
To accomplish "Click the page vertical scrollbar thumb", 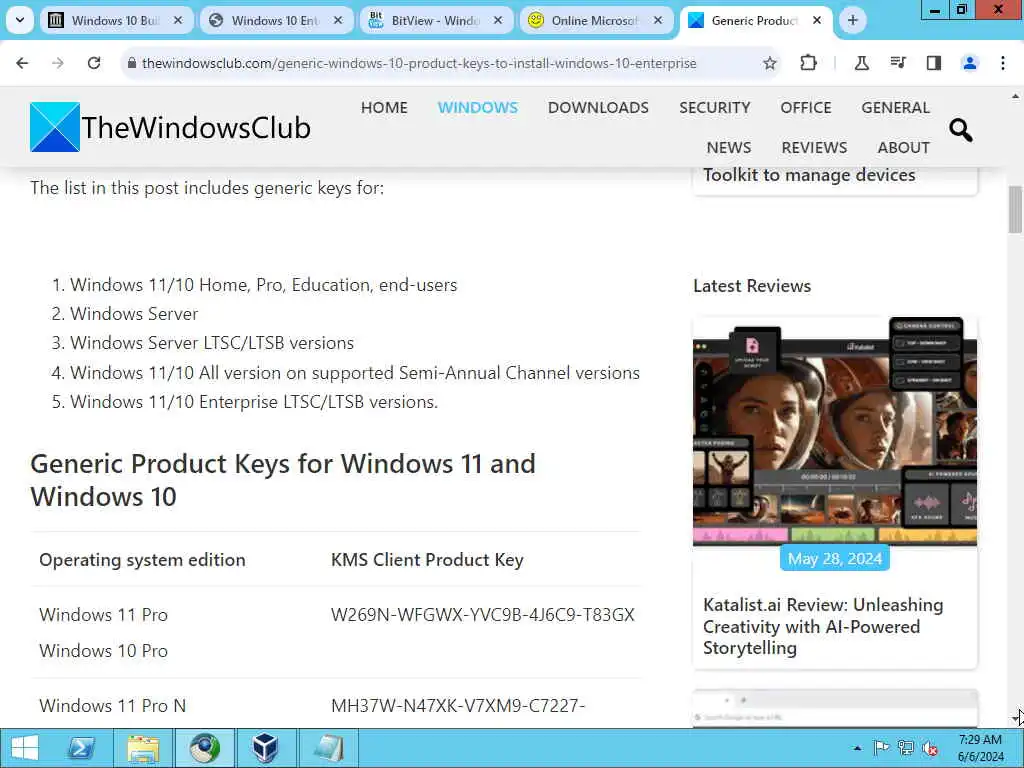I will [1015, 209].
